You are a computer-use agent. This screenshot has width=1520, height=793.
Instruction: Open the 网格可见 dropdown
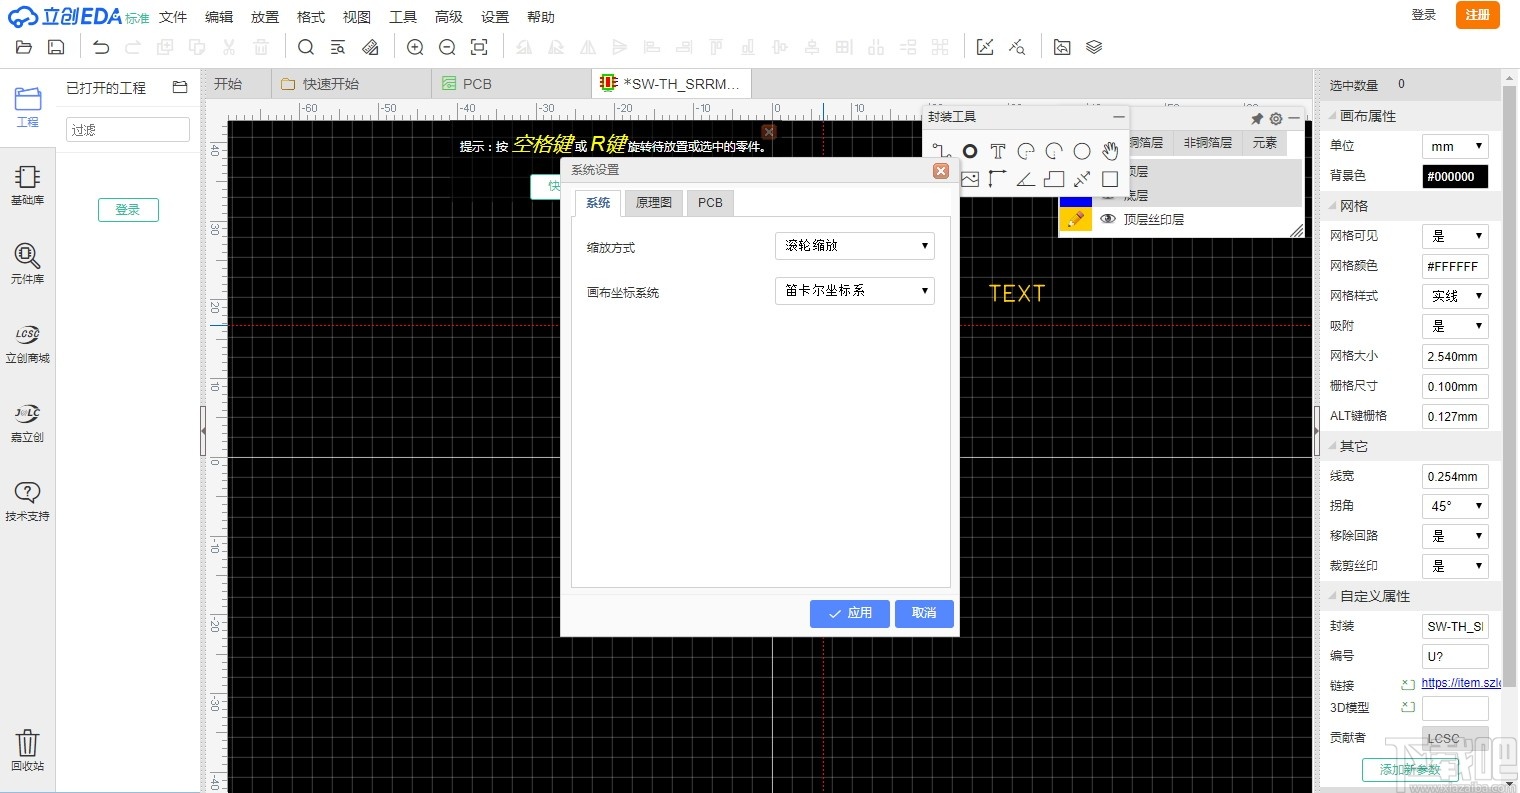[1455, 236]
